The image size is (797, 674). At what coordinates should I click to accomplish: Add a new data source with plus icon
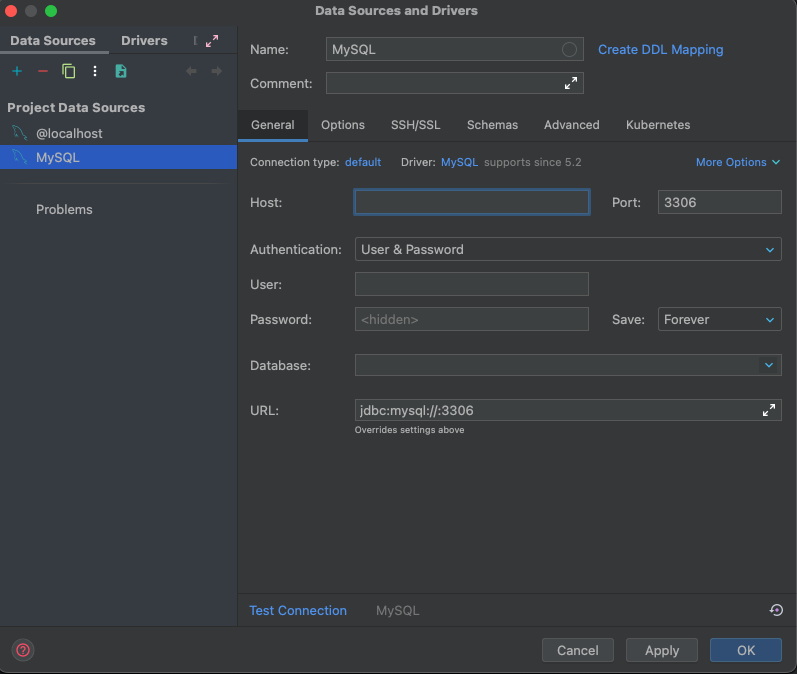(17, 71)
